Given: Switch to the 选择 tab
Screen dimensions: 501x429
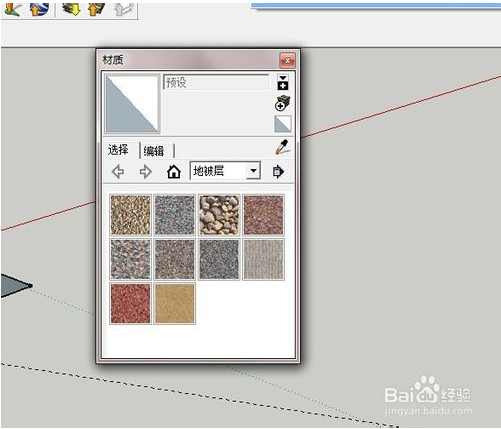Looking at the screenshot, I should pos(118,150).
